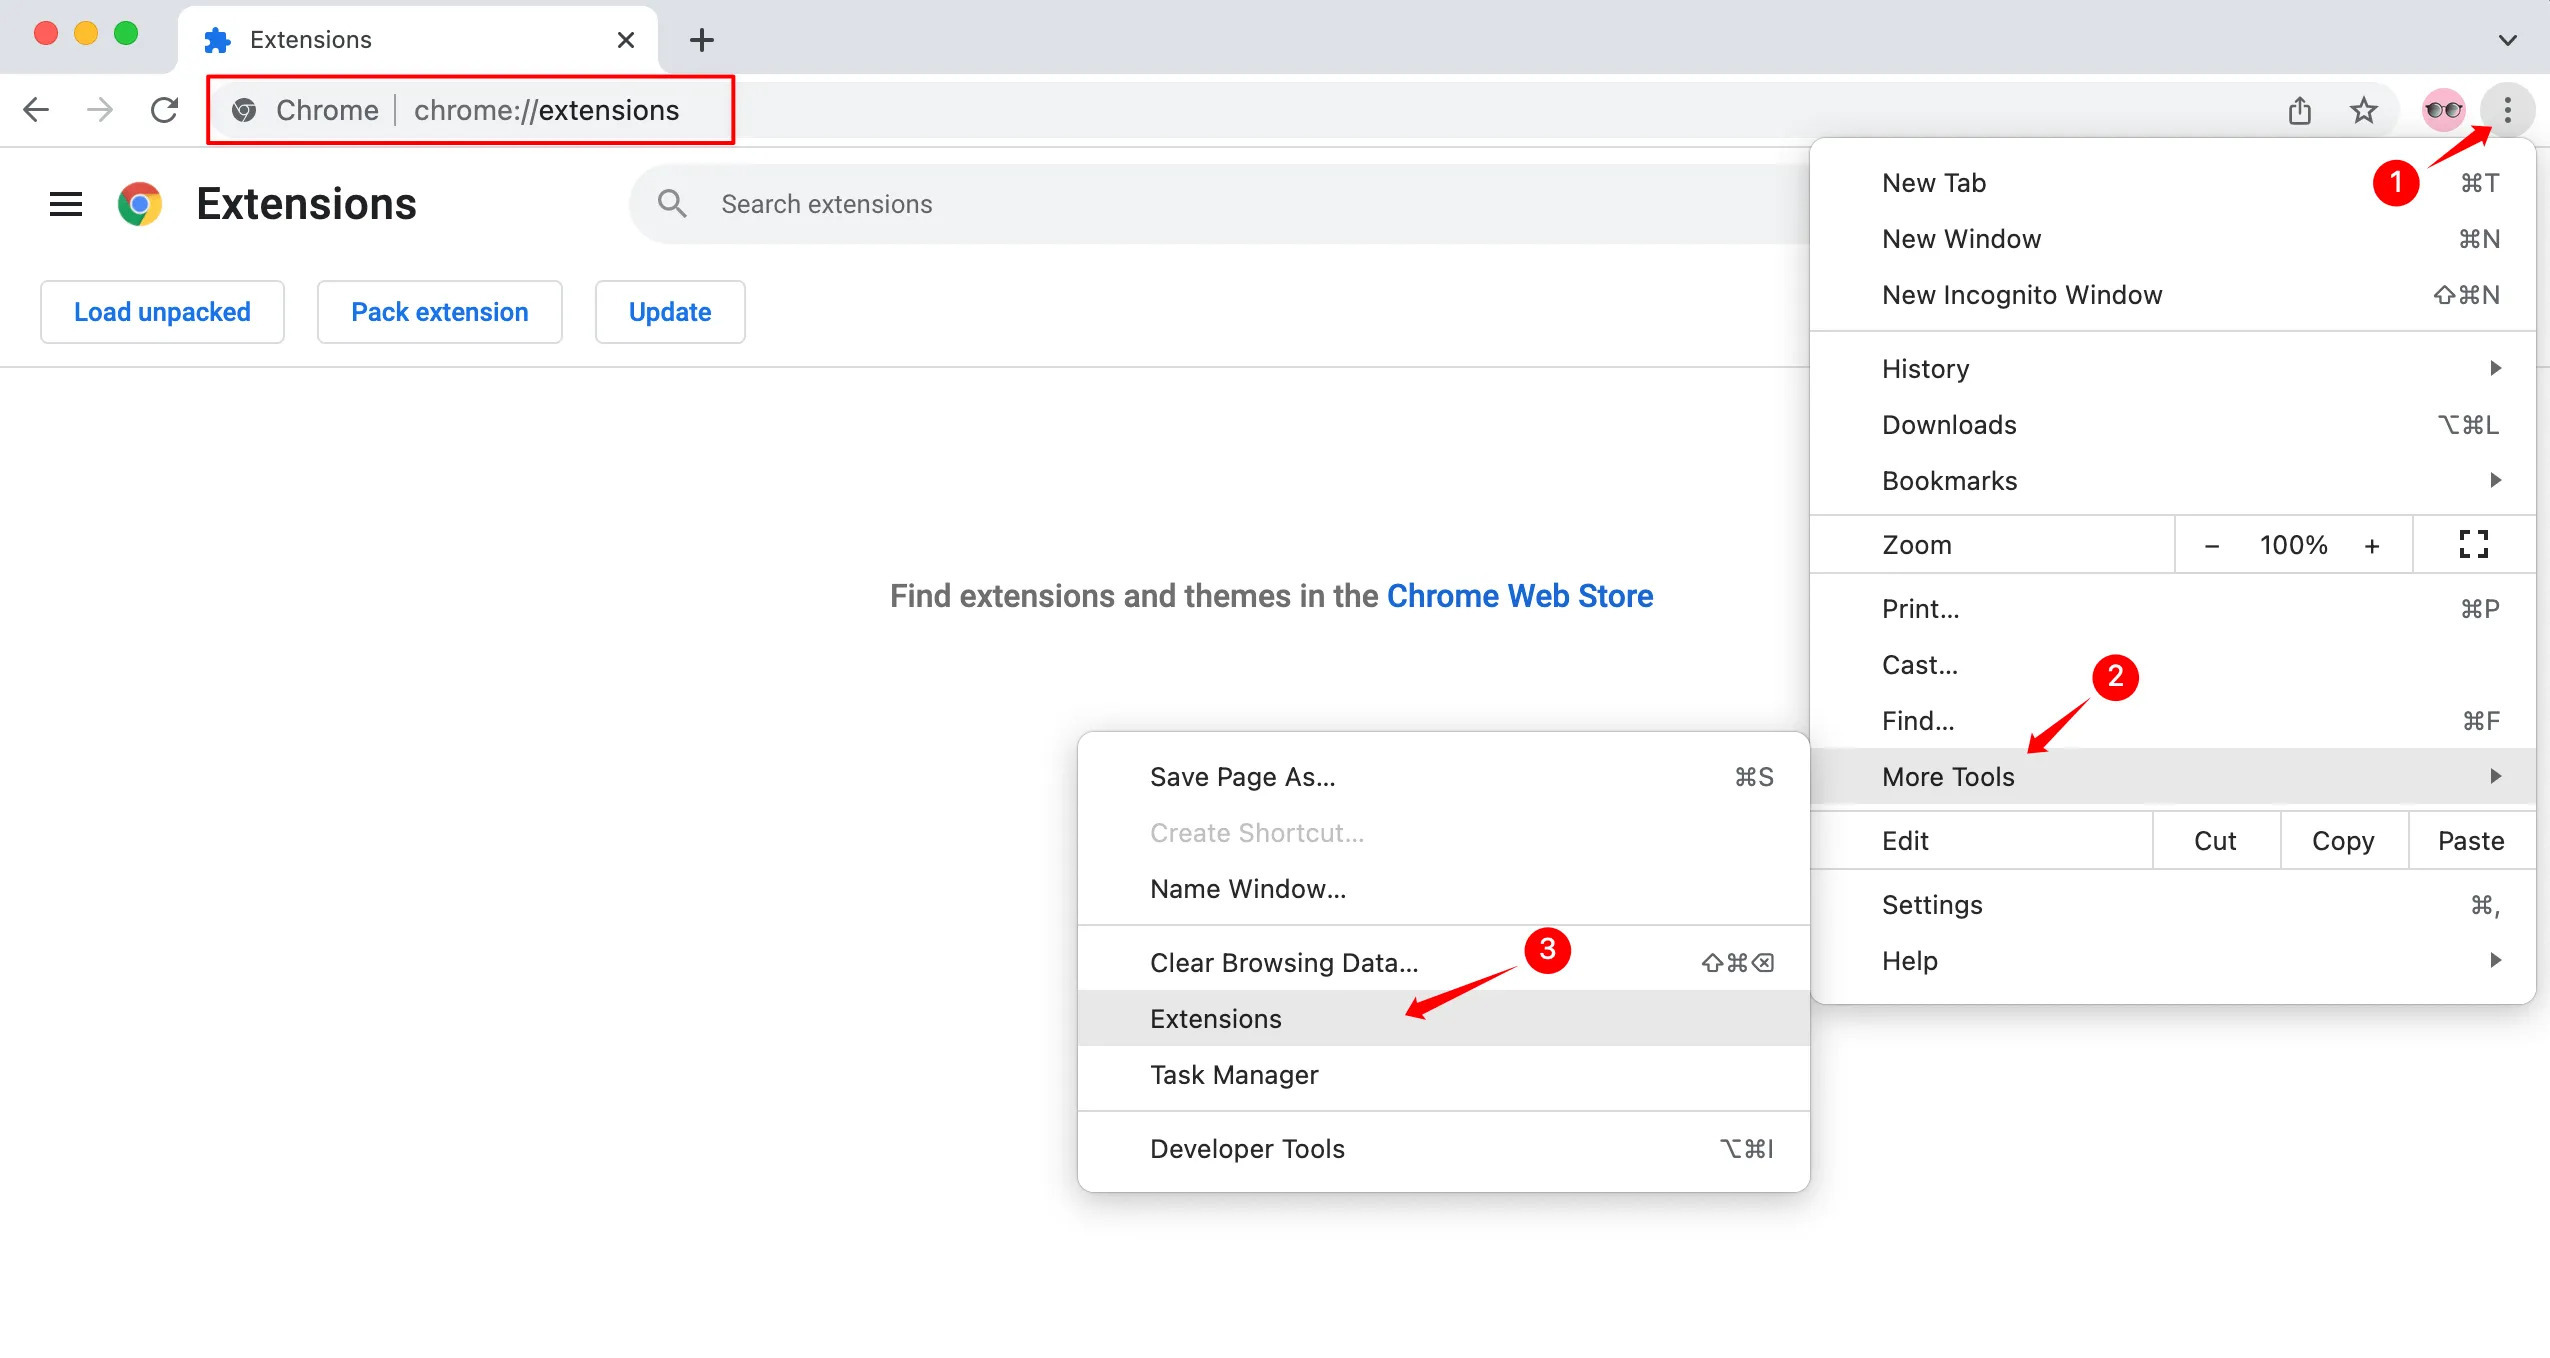The width and height of the screenshot is (2550, 1358).
Task: Click the Pack extension button
Action: (438, 310)
